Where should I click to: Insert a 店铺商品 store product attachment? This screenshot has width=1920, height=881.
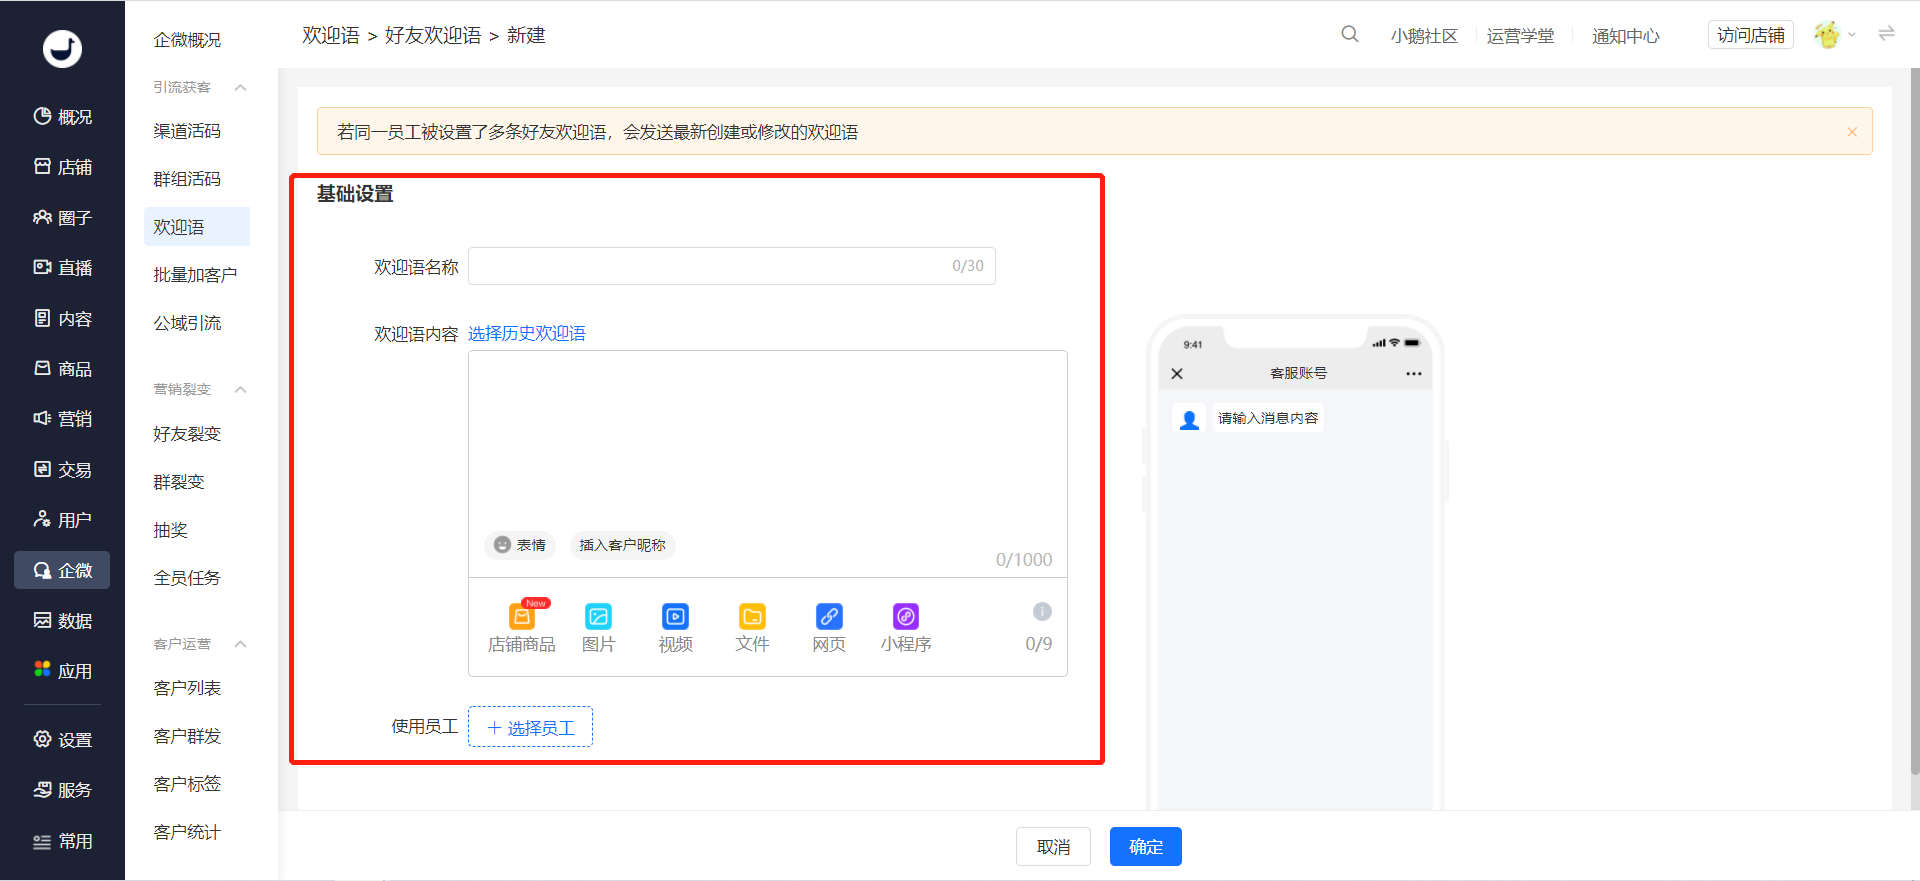click(x=521, y=628)
